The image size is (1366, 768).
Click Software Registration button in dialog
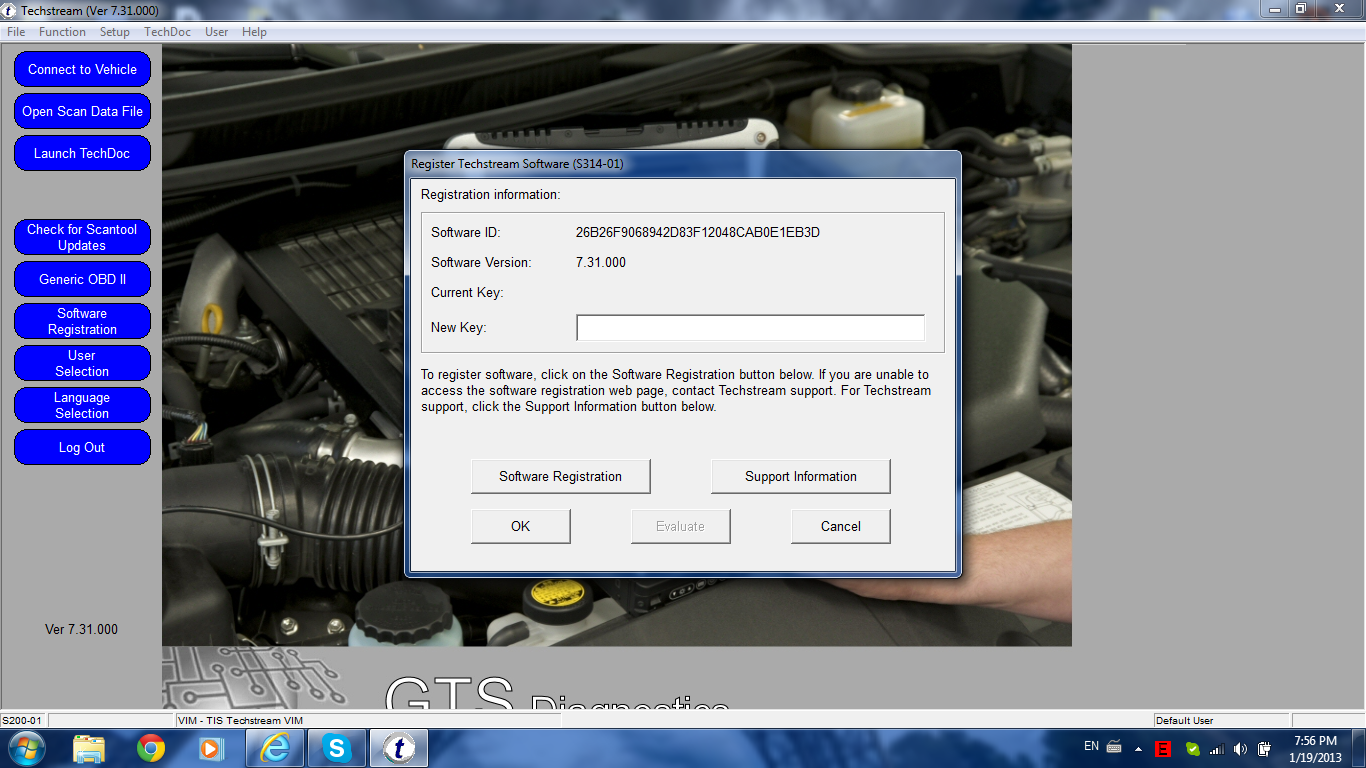point(560,477)
